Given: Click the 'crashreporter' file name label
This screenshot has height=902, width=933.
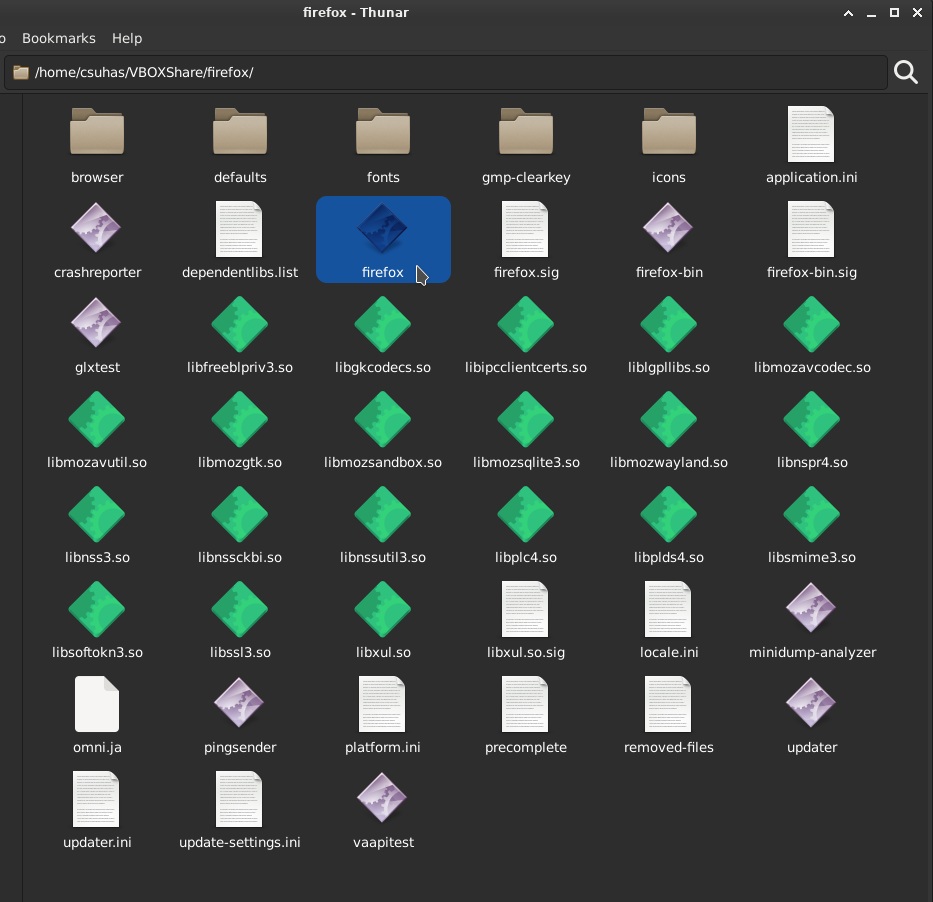Looking at the screenshot, I should (x=98, y=273).
